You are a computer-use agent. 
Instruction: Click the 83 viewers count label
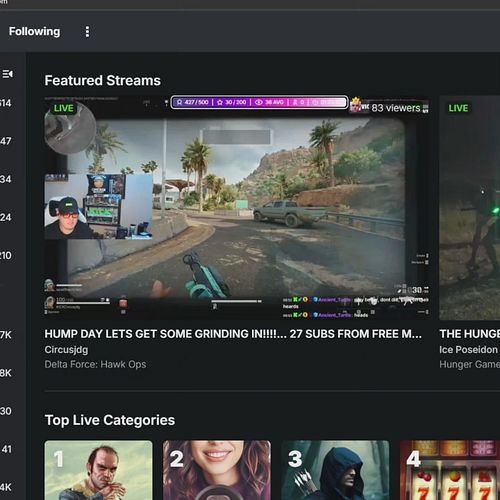(396, 108)
